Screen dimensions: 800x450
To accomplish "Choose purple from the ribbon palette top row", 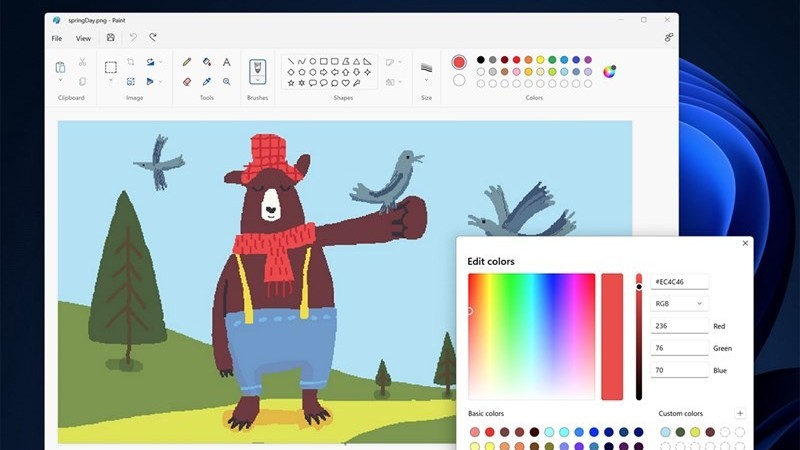I will [588, 60].
